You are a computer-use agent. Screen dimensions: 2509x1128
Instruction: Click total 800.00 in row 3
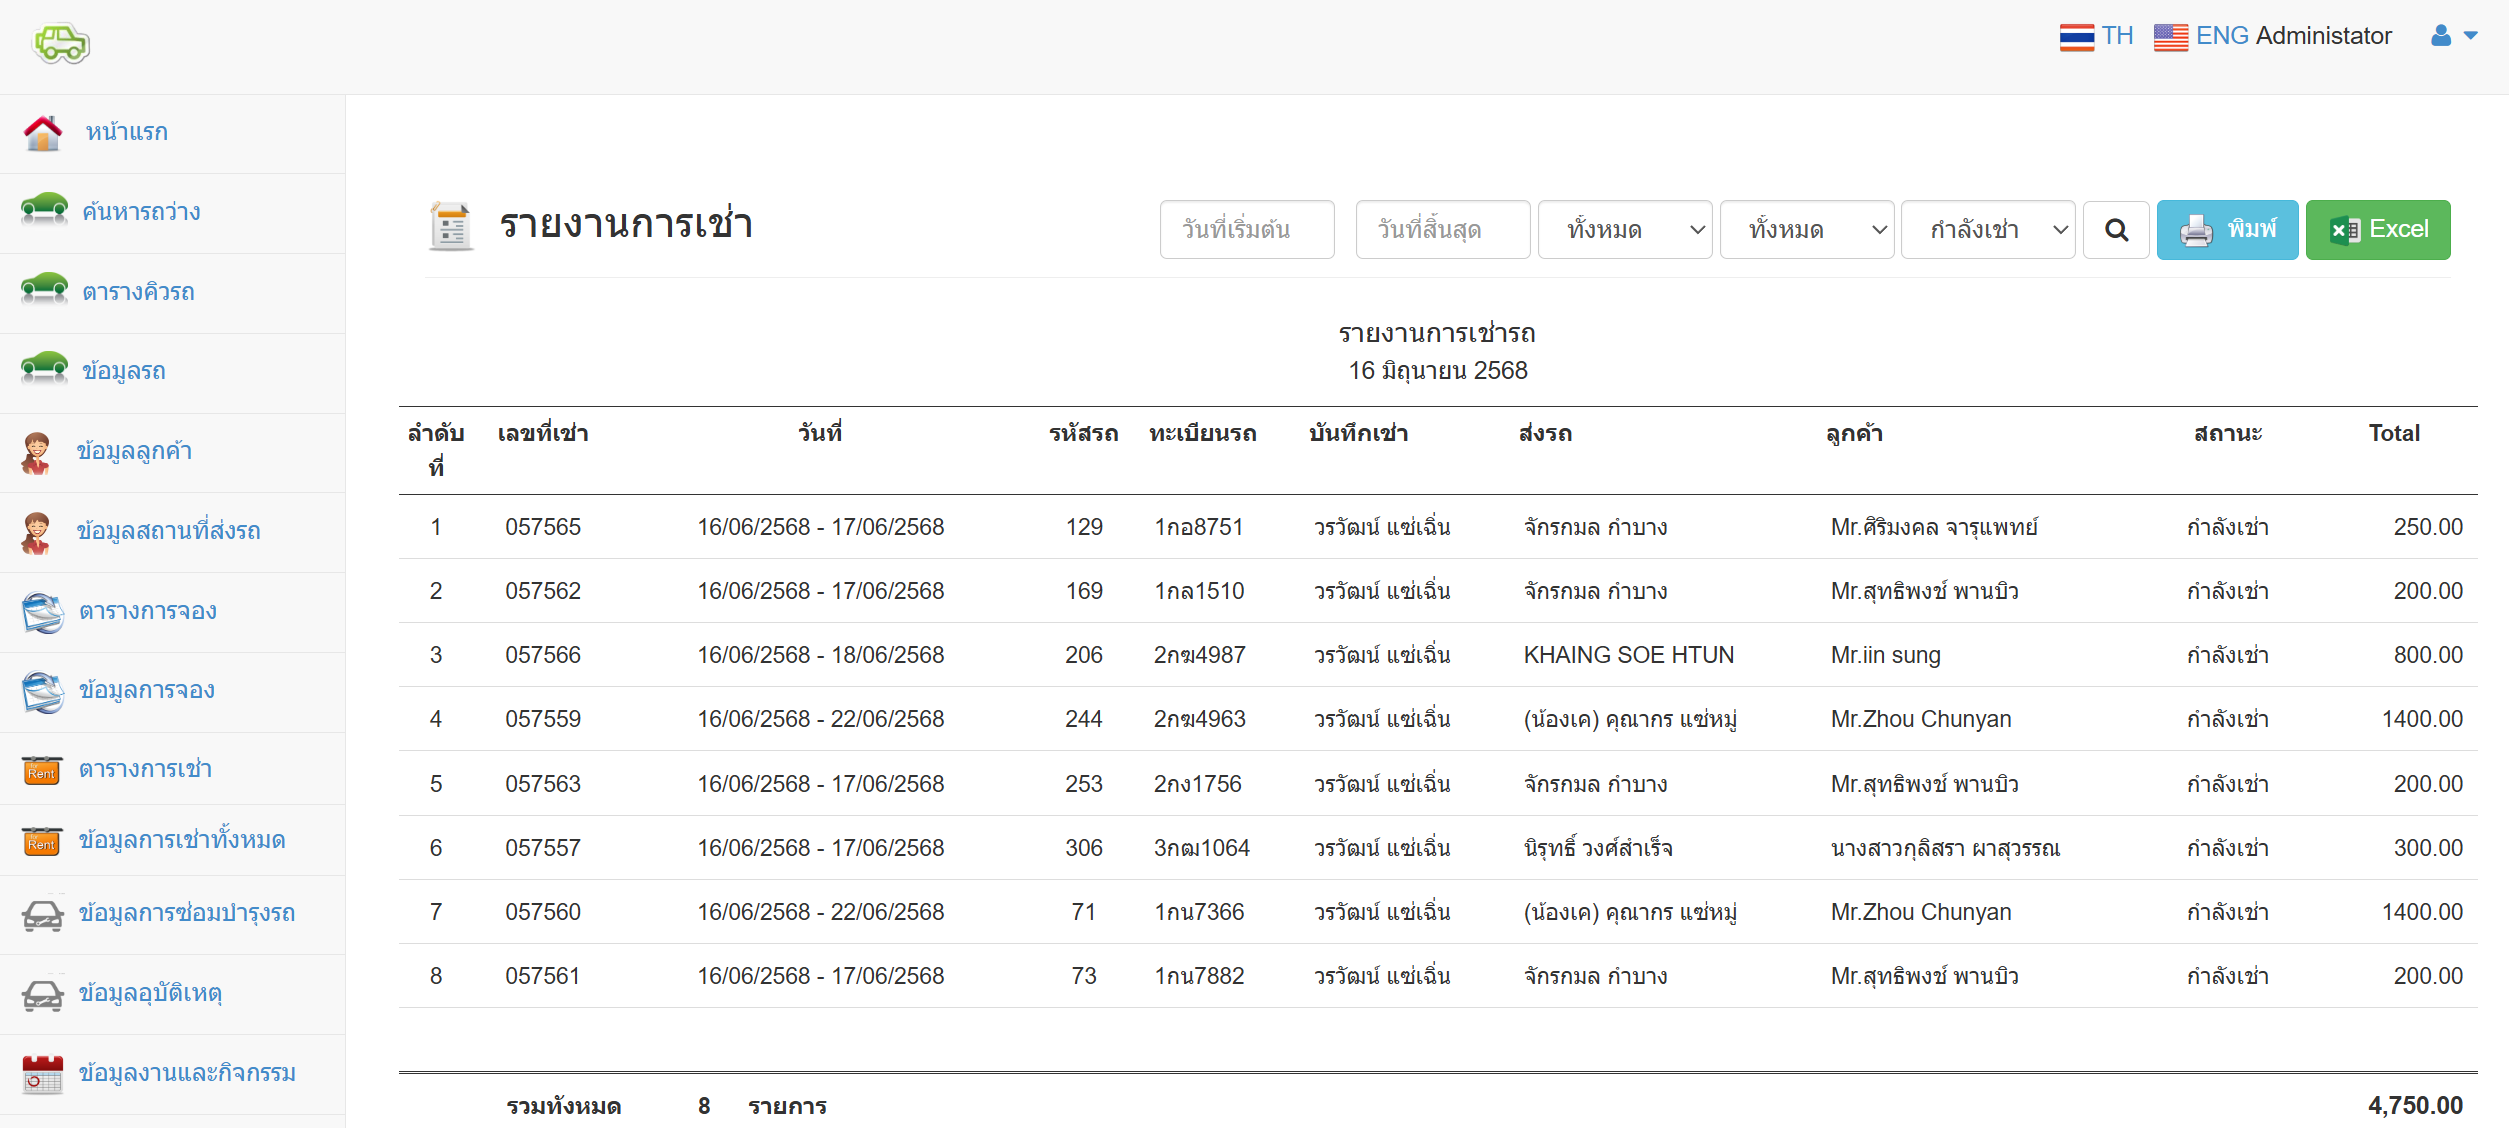2428,655
